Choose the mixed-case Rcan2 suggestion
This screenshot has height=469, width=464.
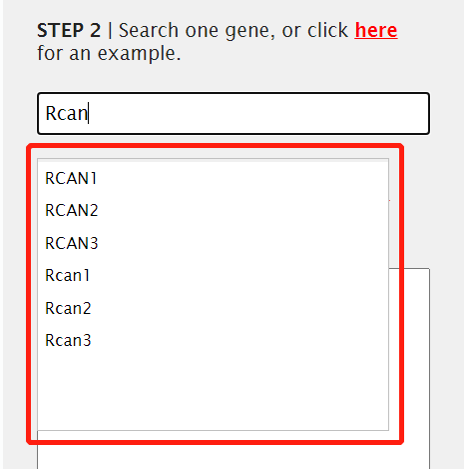point(213,308)
